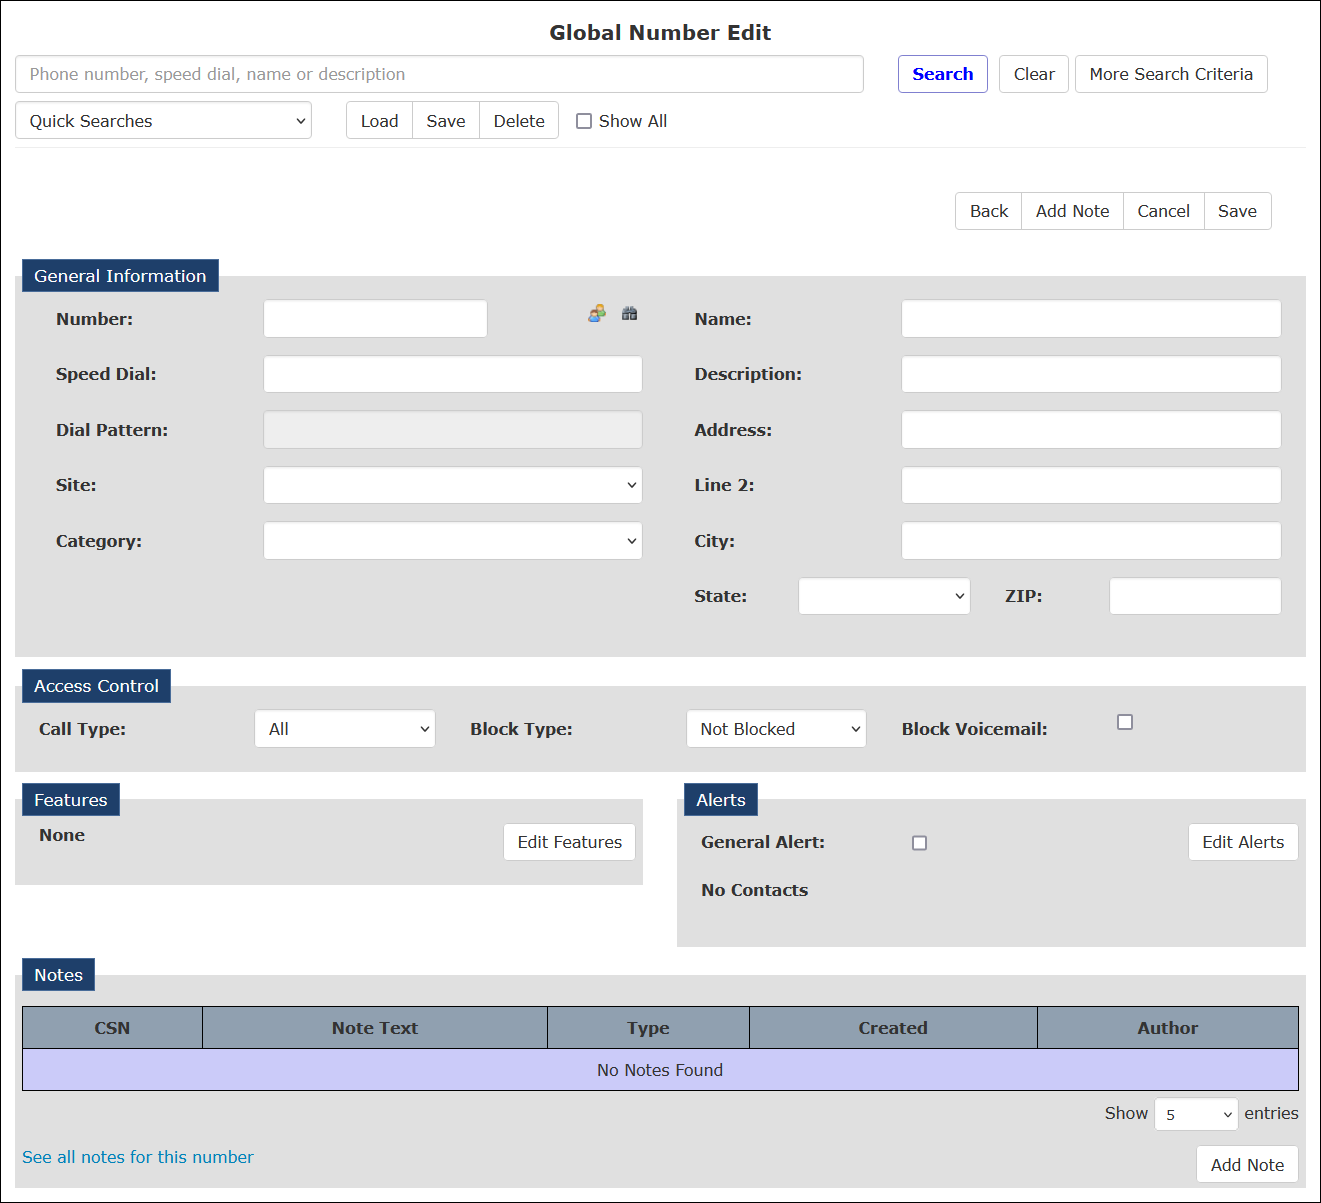Click into the phone number search field

[x=439, y=74]
